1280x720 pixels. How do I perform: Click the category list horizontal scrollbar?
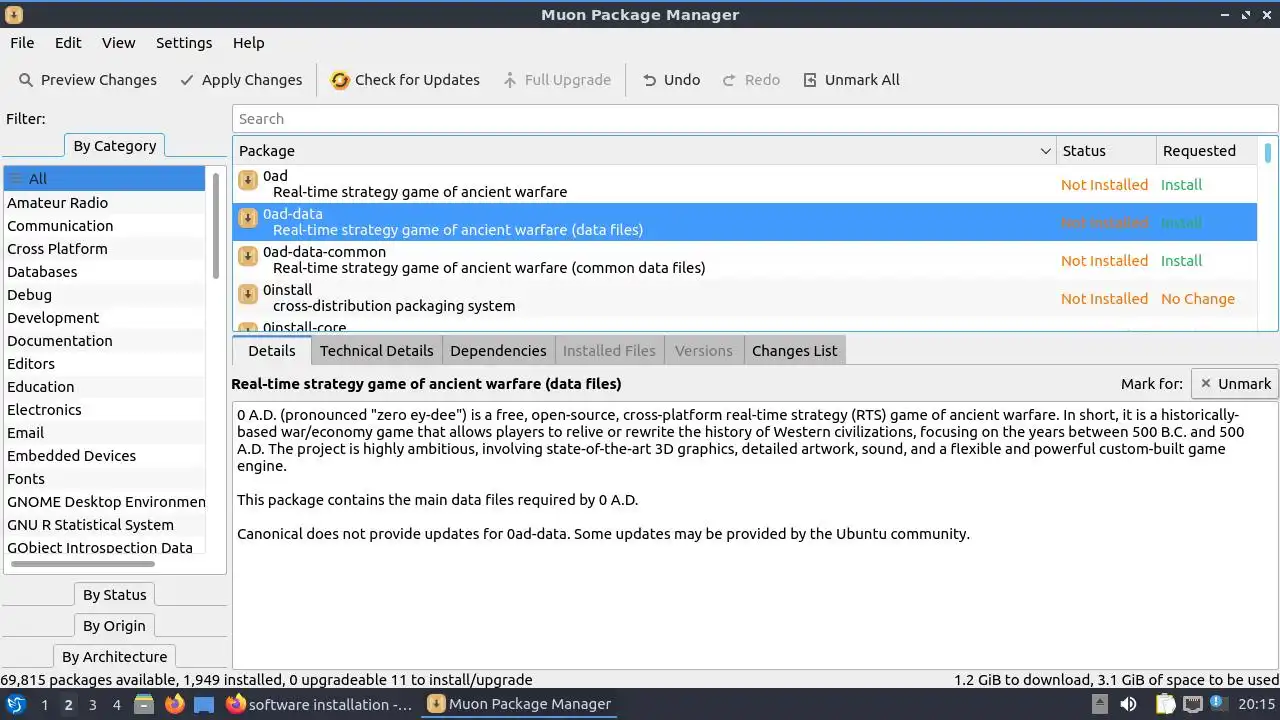tap(82, 564)
